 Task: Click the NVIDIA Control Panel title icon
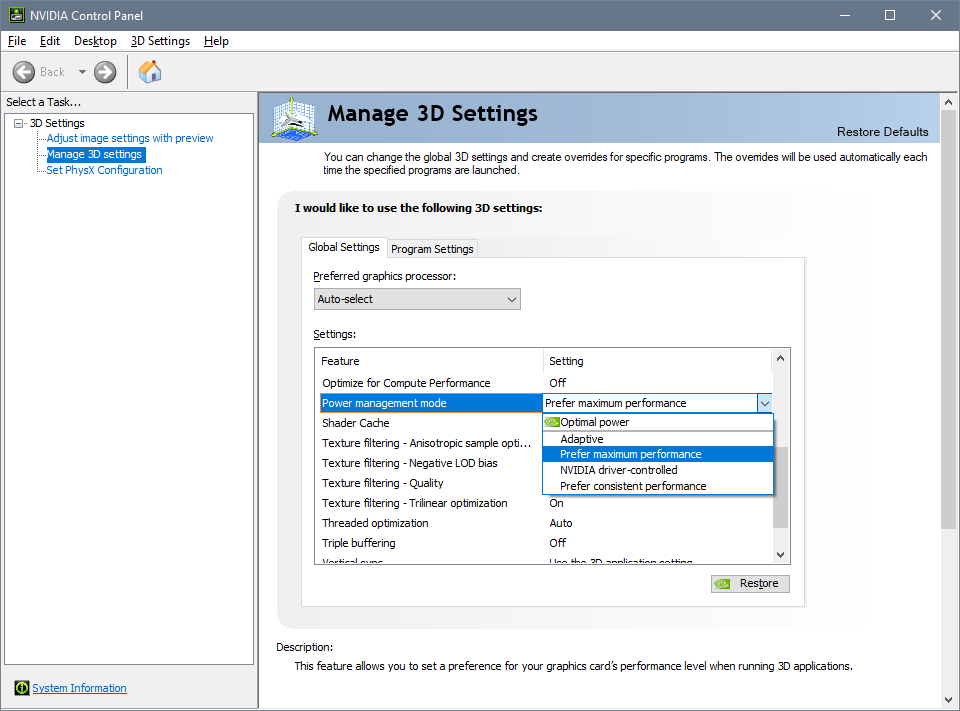[x=15, y=15]
